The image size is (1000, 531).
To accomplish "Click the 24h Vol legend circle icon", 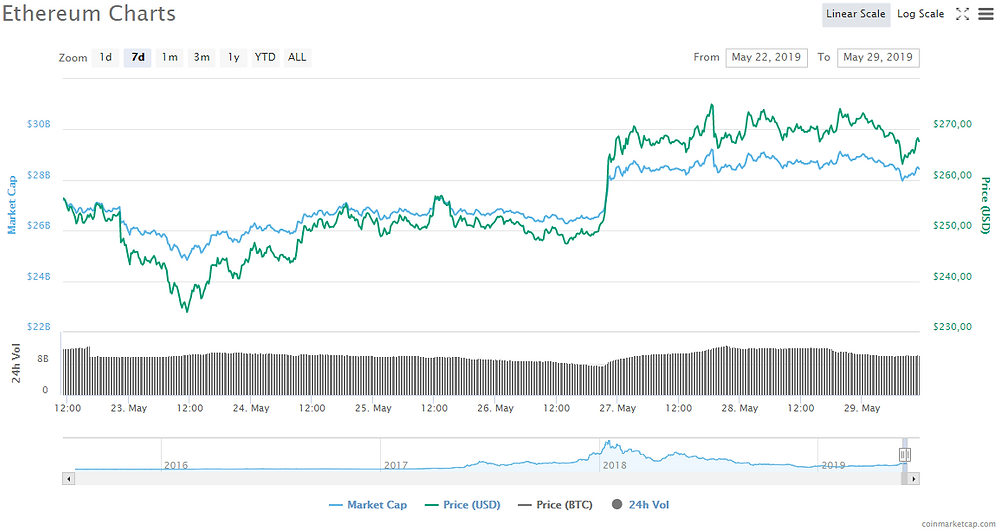I will [617, 504].
